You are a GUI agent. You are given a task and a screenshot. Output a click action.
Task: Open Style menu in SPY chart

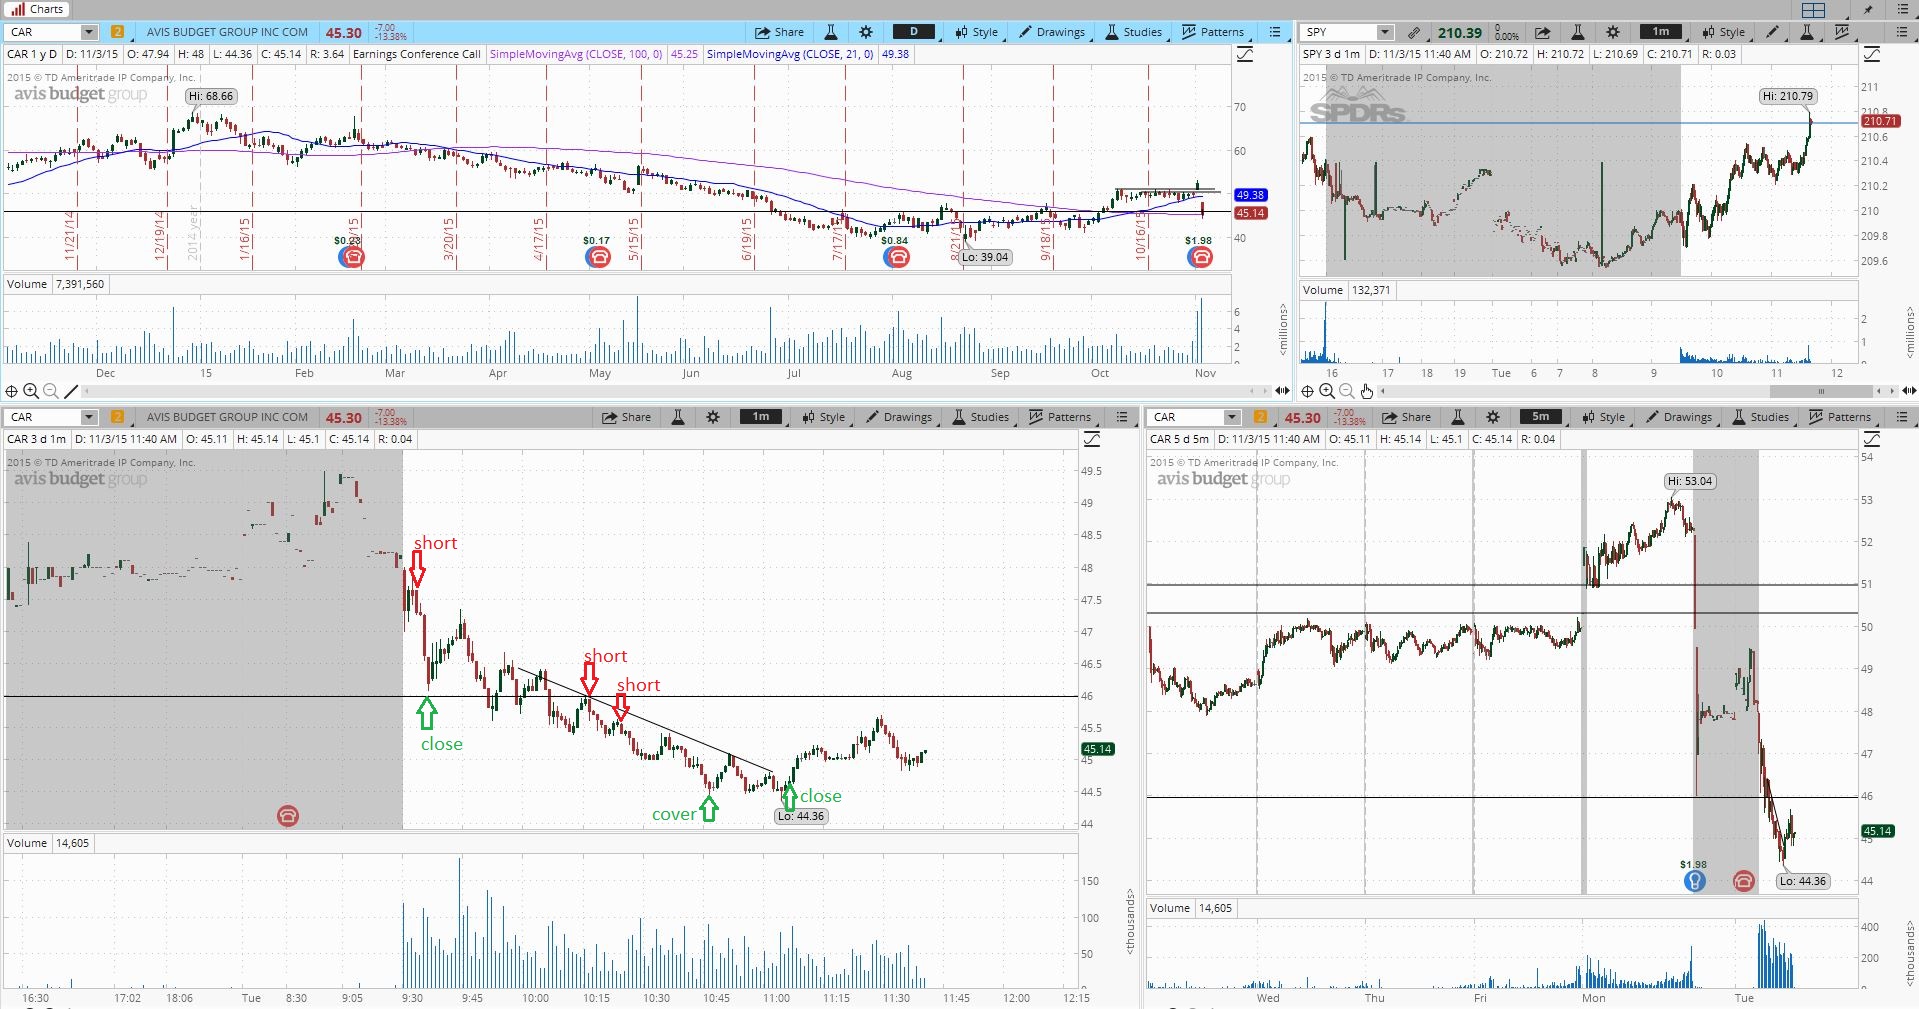[x=1724, y=32]
